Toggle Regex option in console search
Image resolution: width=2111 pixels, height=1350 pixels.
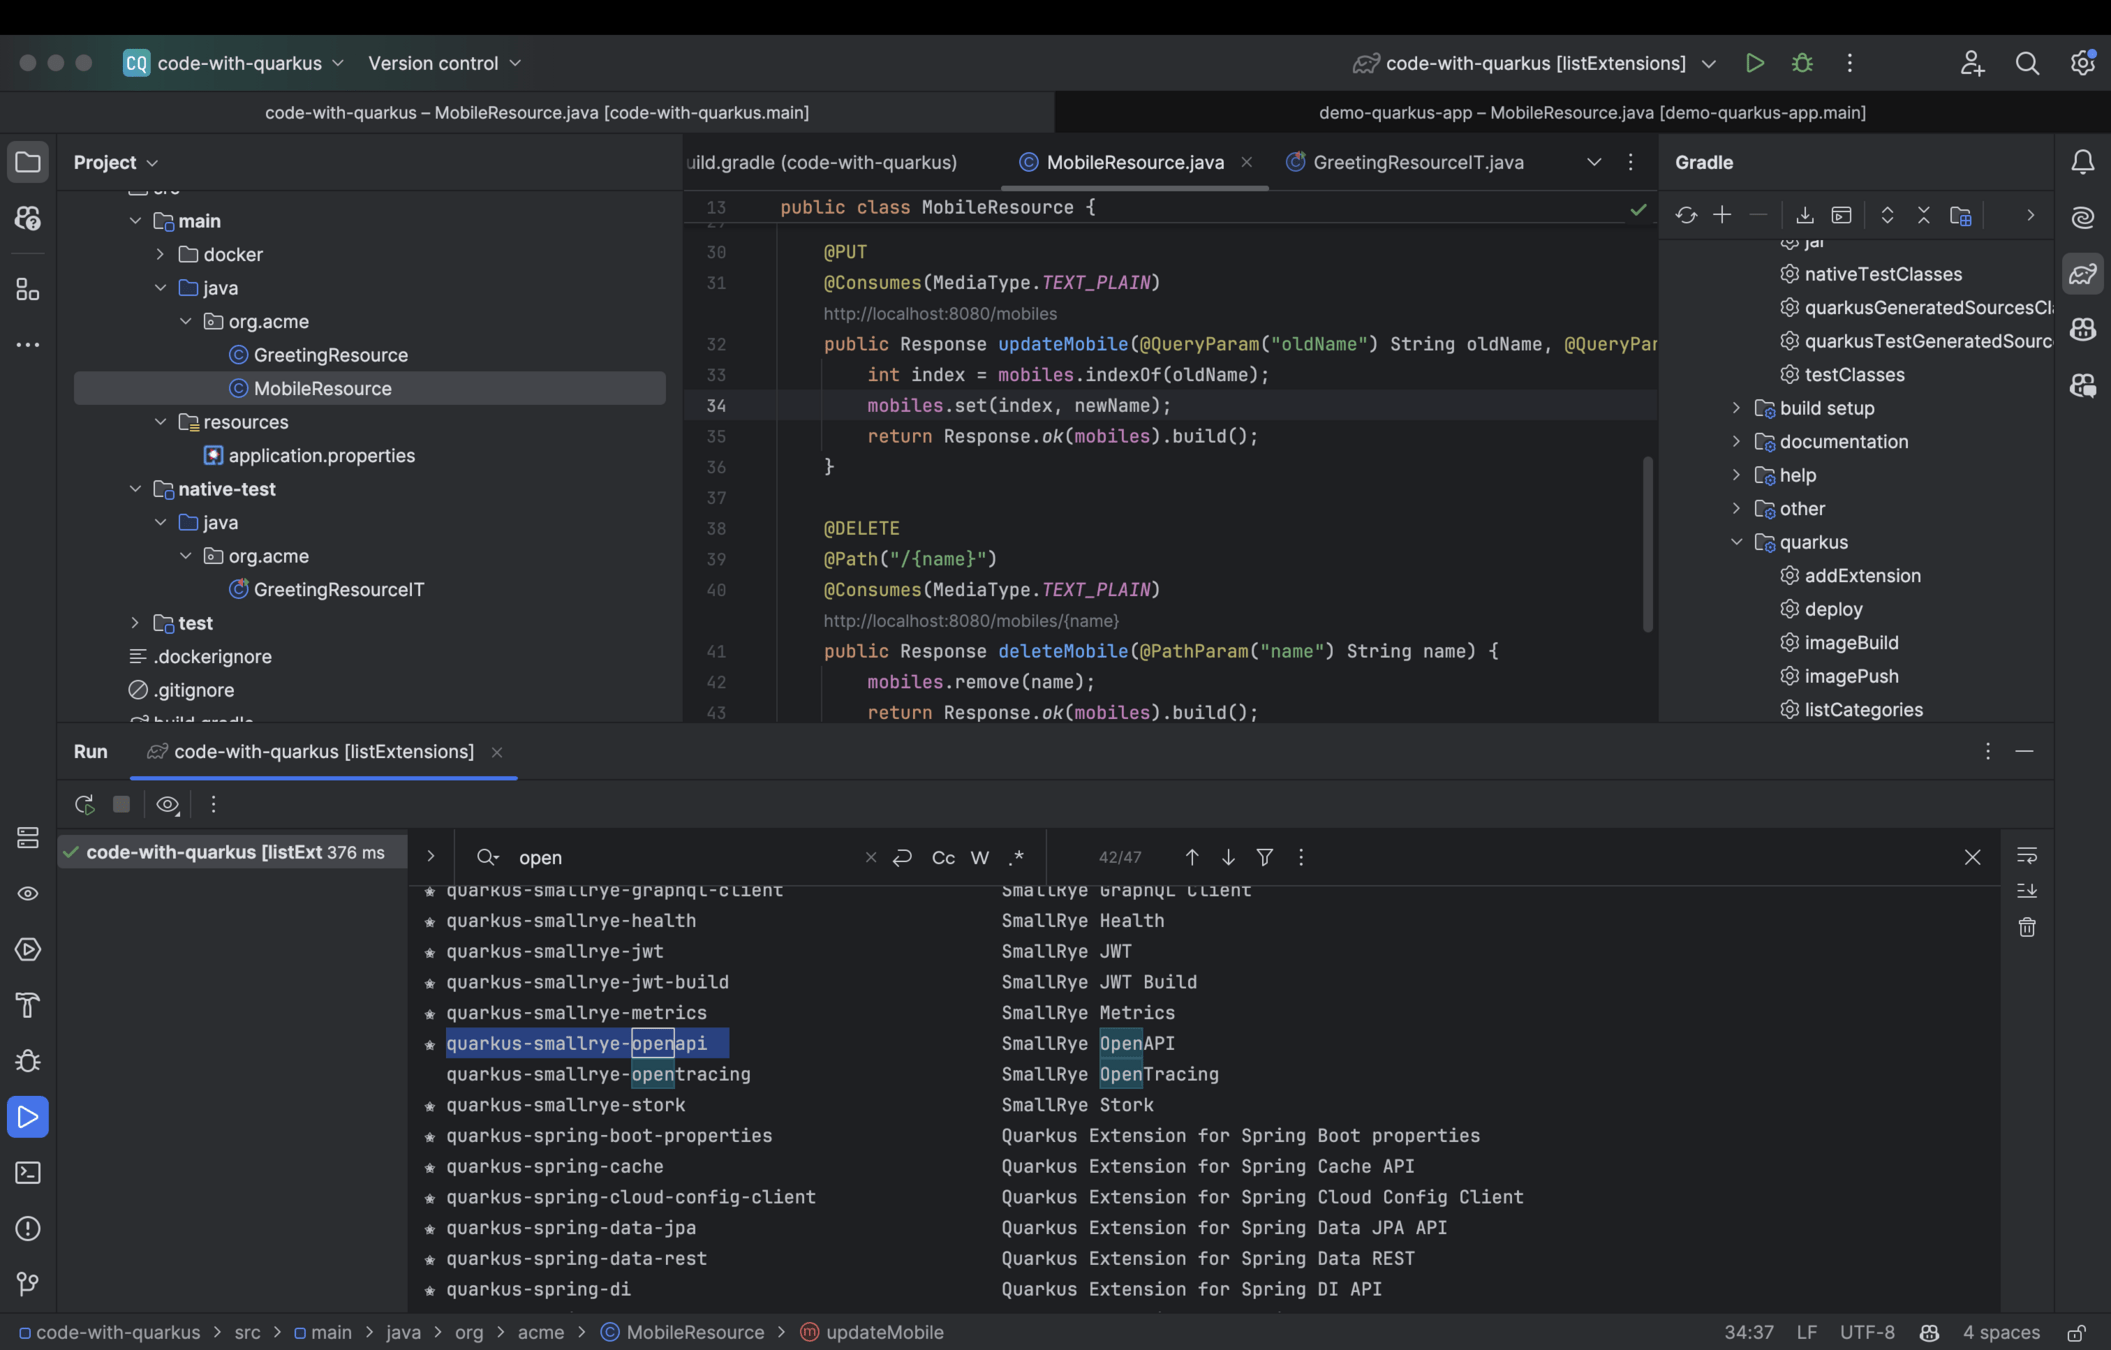[1017, 858]
